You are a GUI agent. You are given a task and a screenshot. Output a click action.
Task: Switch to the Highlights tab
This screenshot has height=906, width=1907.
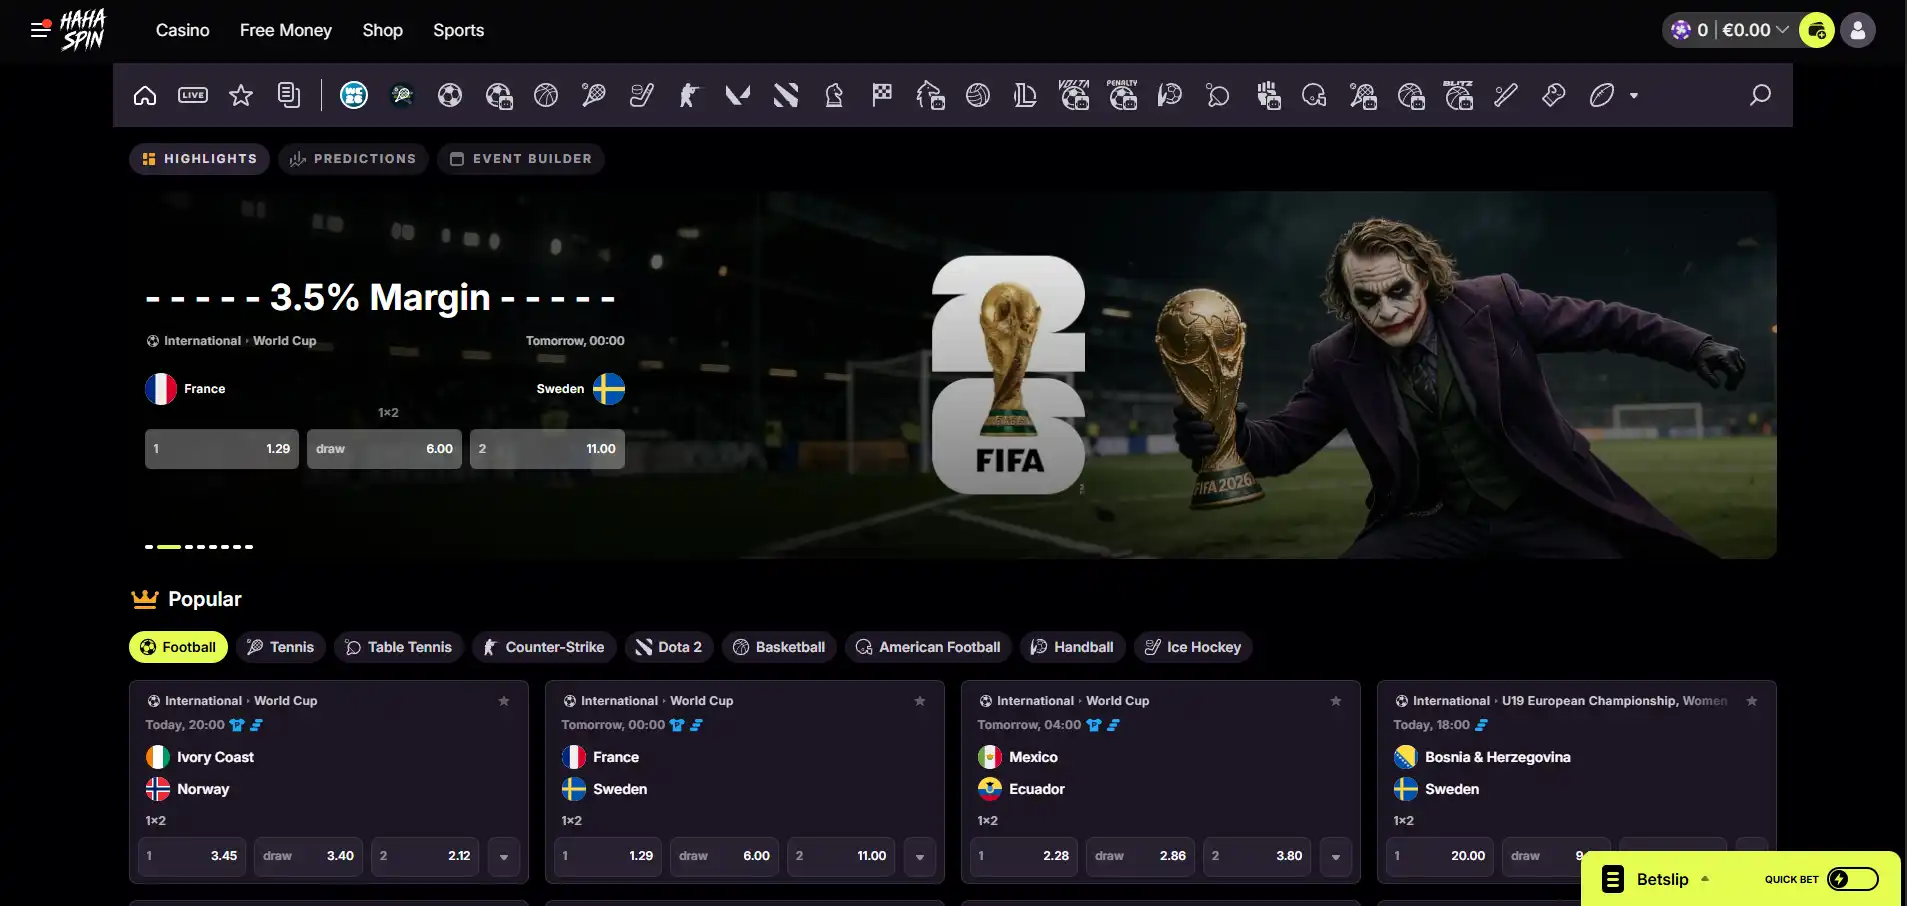point(199,159)
